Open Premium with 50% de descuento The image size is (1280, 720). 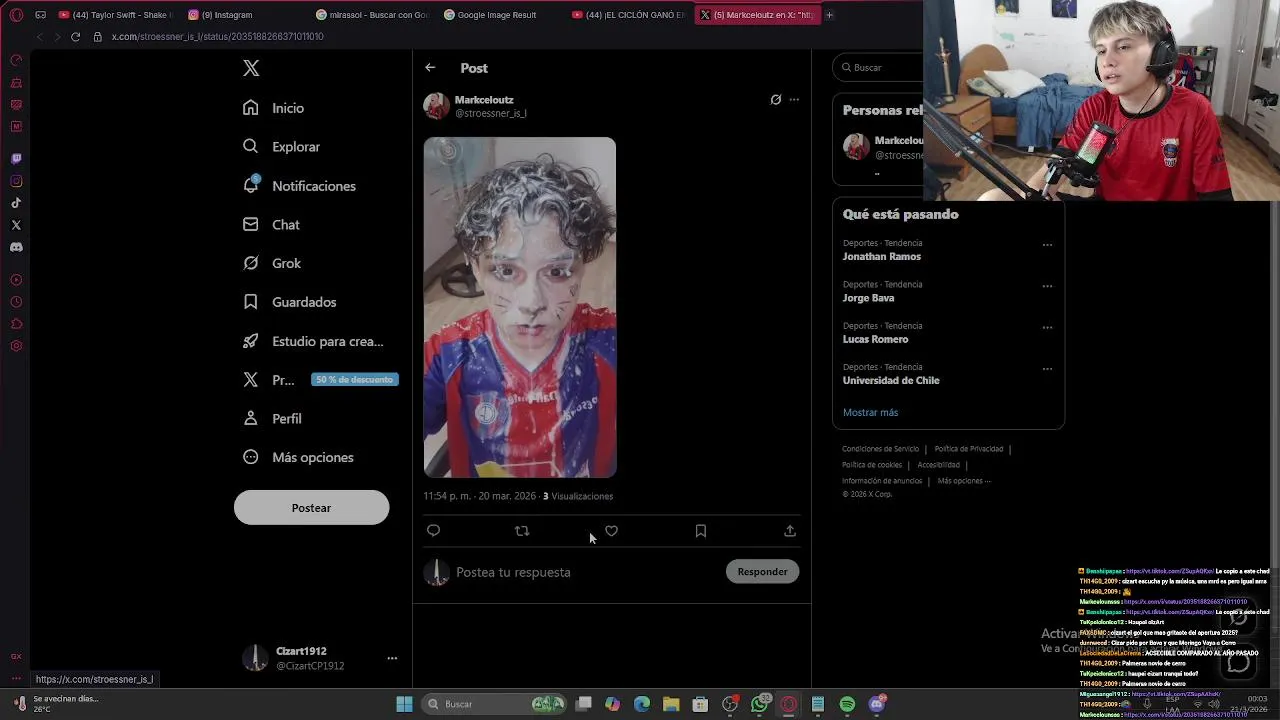[x=320, y=380]
